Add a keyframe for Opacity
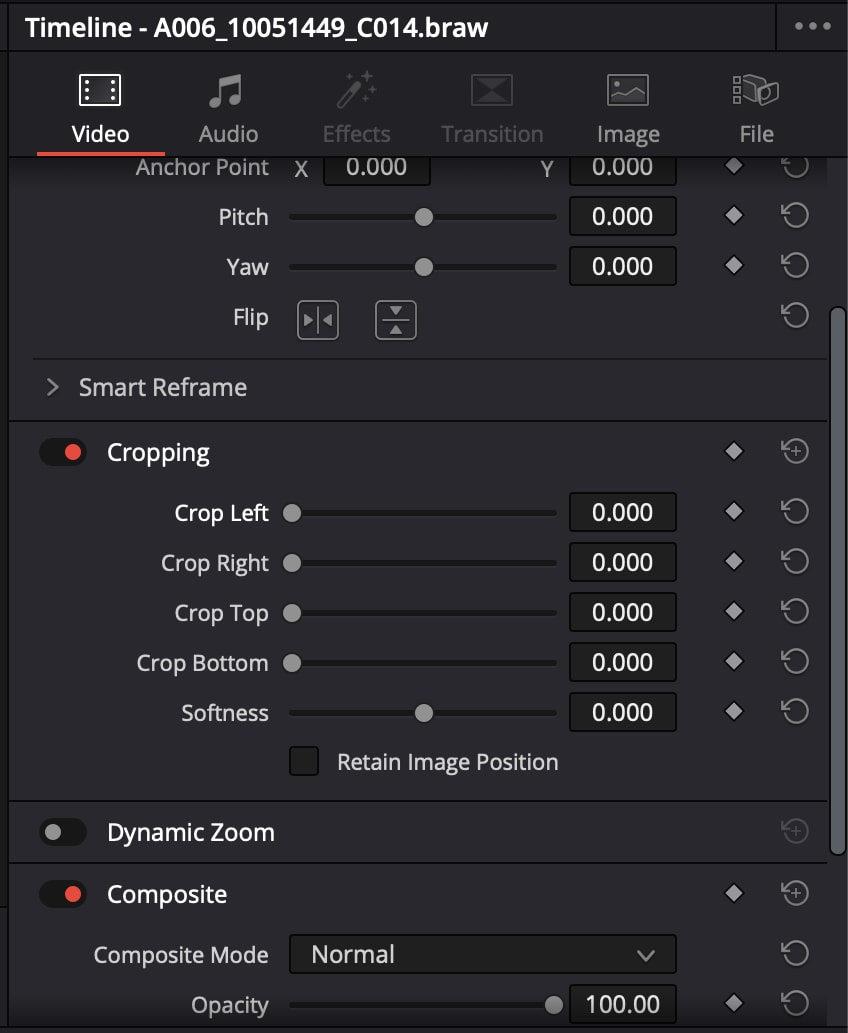The height and width of the screenshot is (1033, 848). click(x=734, y=1004)
